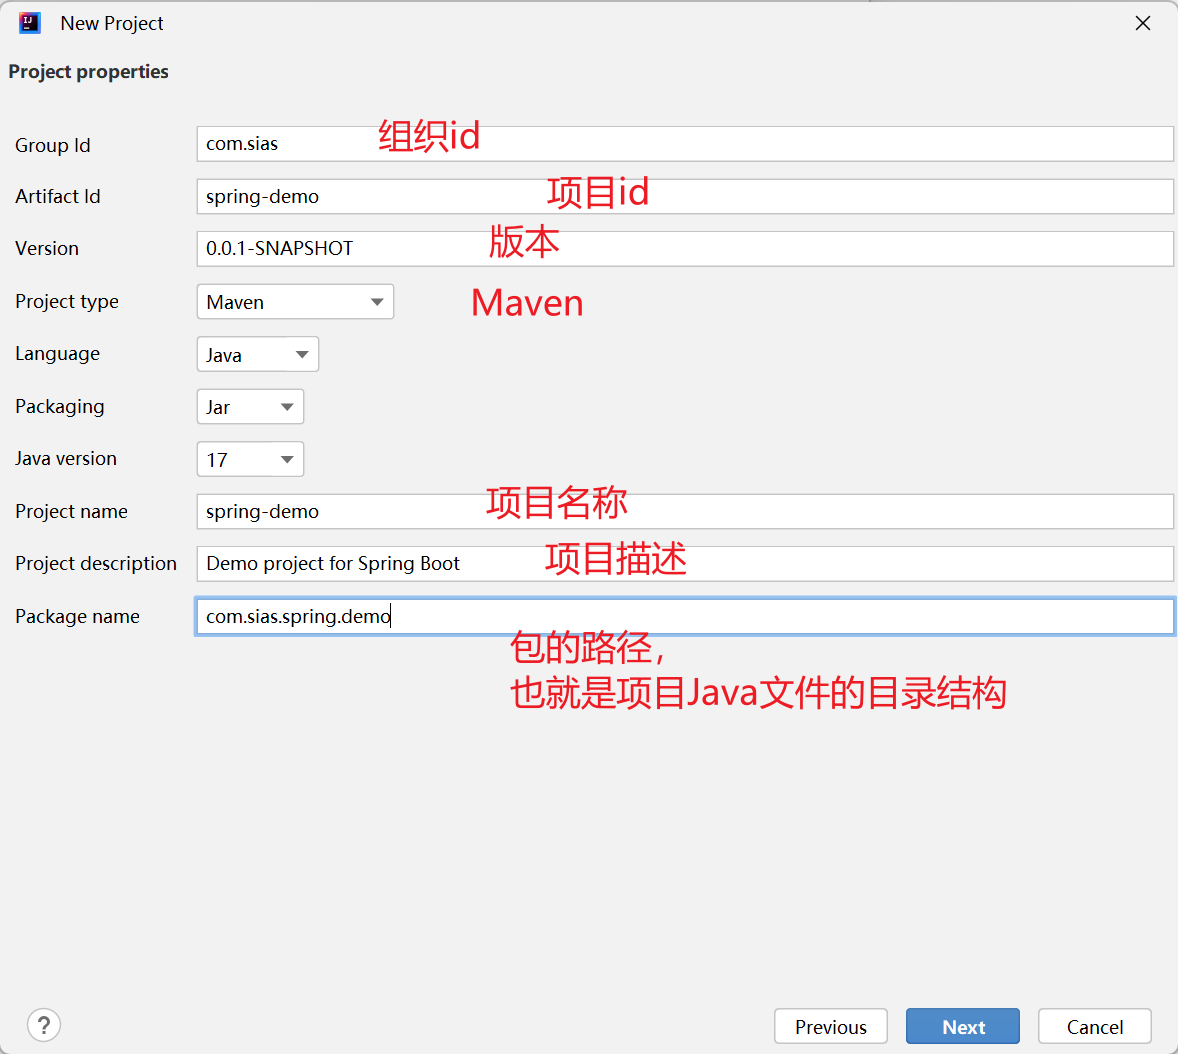Click the Package name label
Screen dimensions: 1178x1054
pos(77,617)
